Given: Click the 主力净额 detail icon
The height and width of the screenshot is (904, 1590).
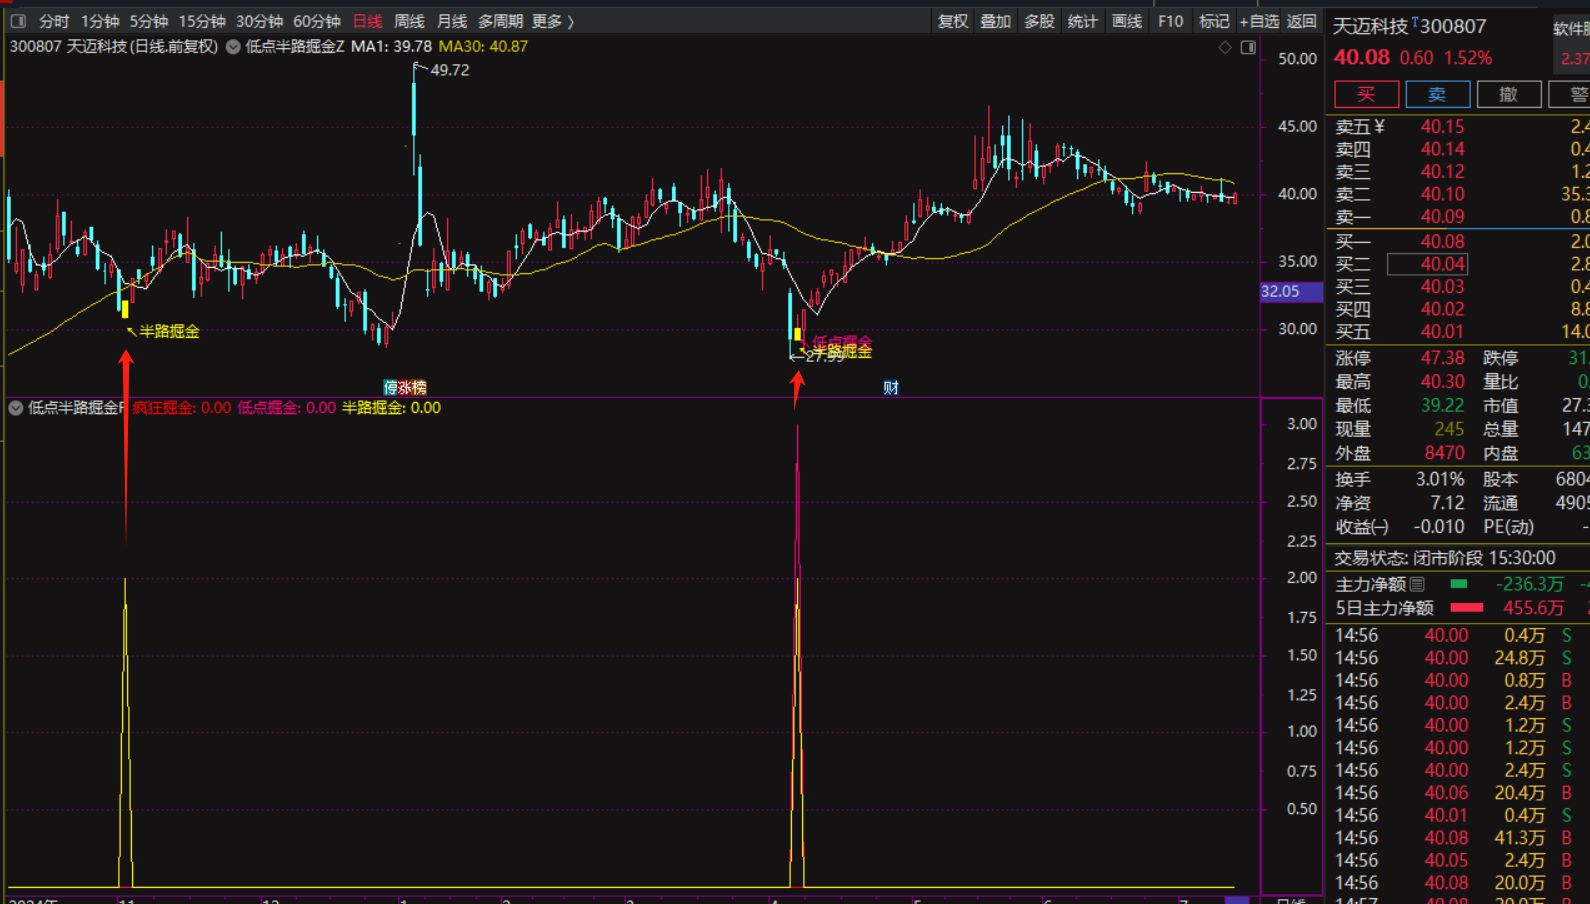Looking at the screenshot, I should pyautogui.click(x=1417, y=584).
